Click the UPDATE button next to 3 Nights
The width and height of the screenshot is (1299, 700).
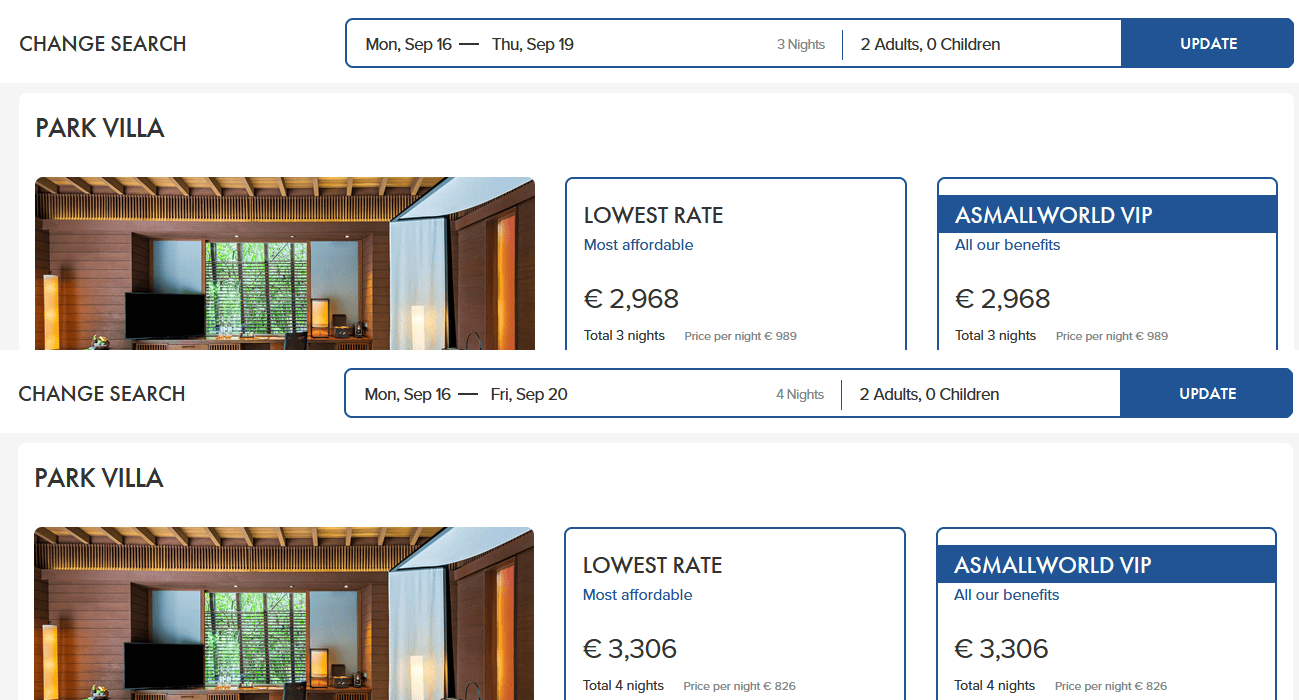(1208, 44)
